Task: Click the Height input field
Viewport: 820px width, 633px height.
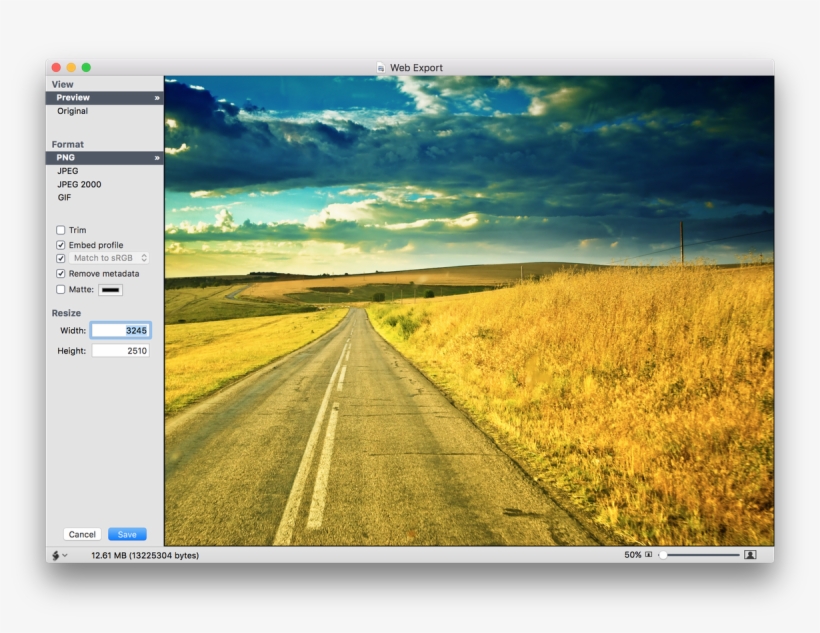Action: click(120, 351)
